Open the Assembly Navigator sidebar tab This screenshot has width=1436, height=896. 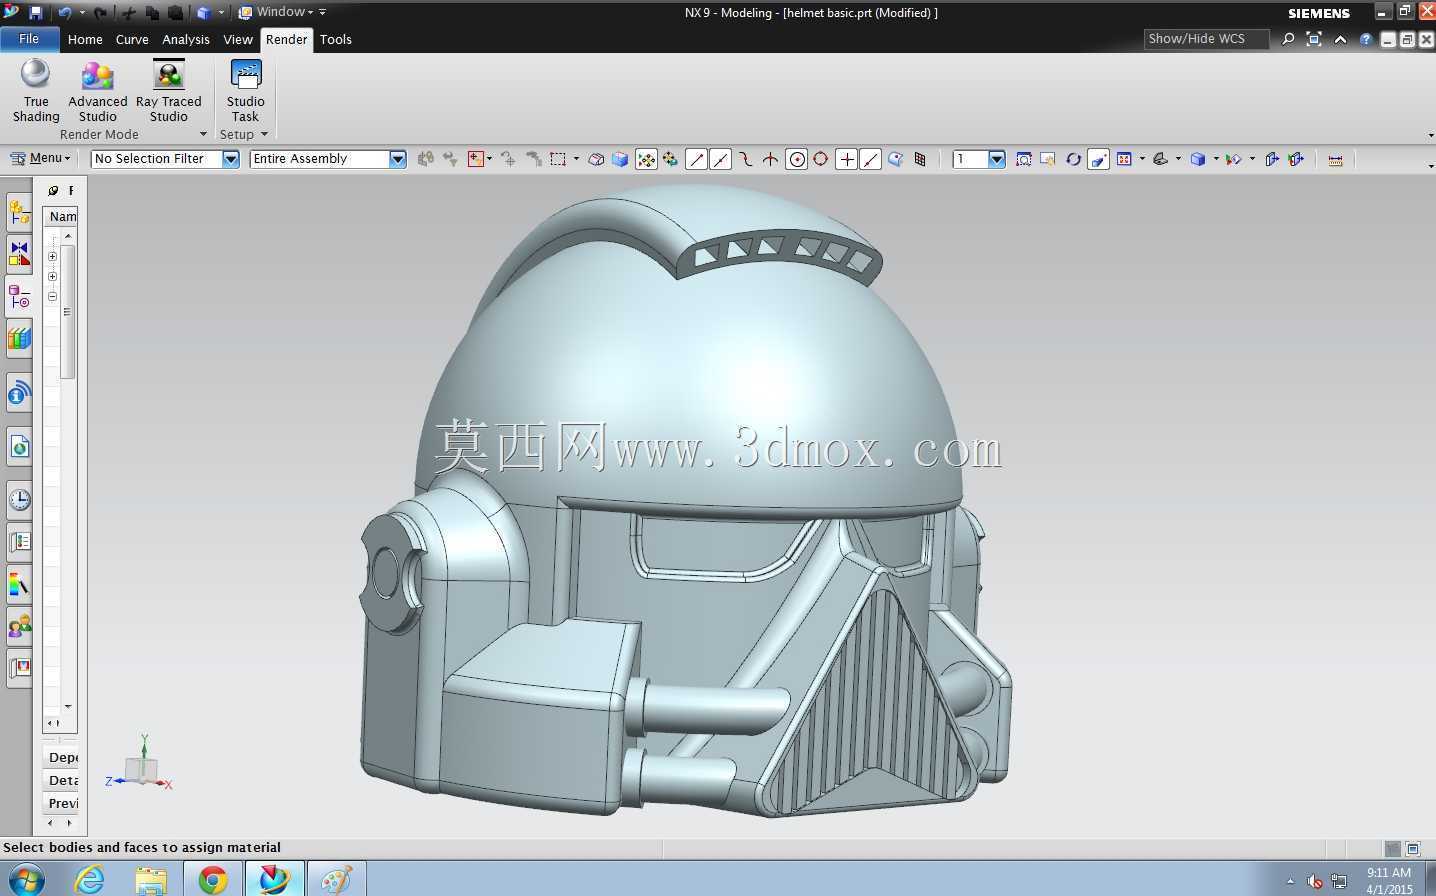(19, 212)
